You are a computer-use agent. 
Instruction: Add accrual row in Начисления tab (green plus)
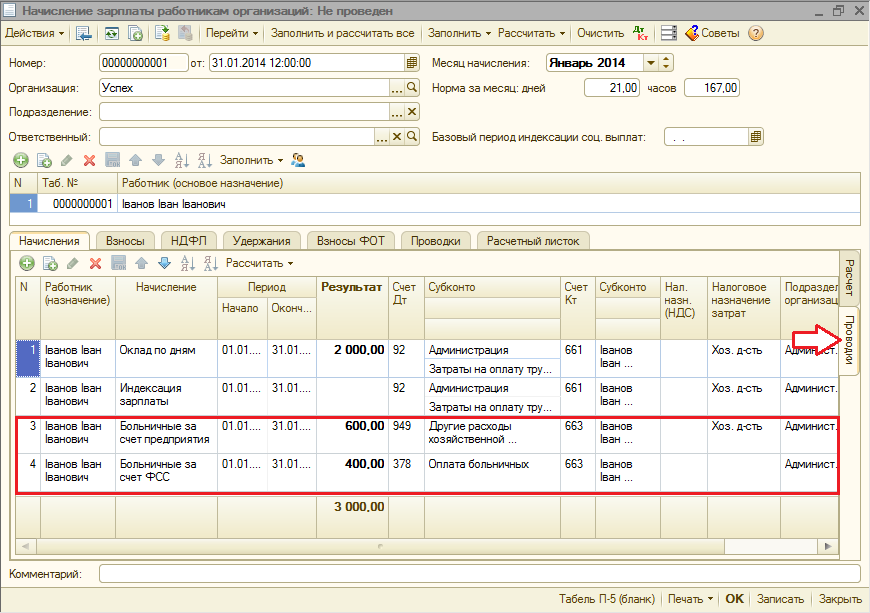27,263
